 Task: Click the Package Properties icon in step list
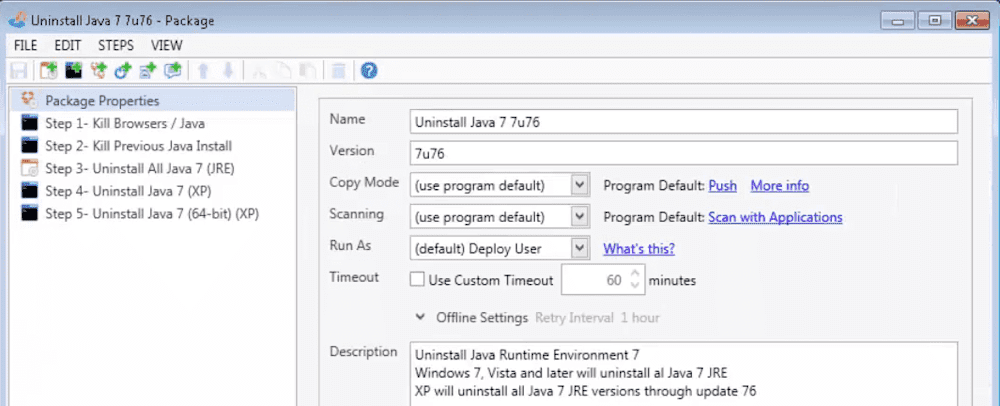point(28,100)
